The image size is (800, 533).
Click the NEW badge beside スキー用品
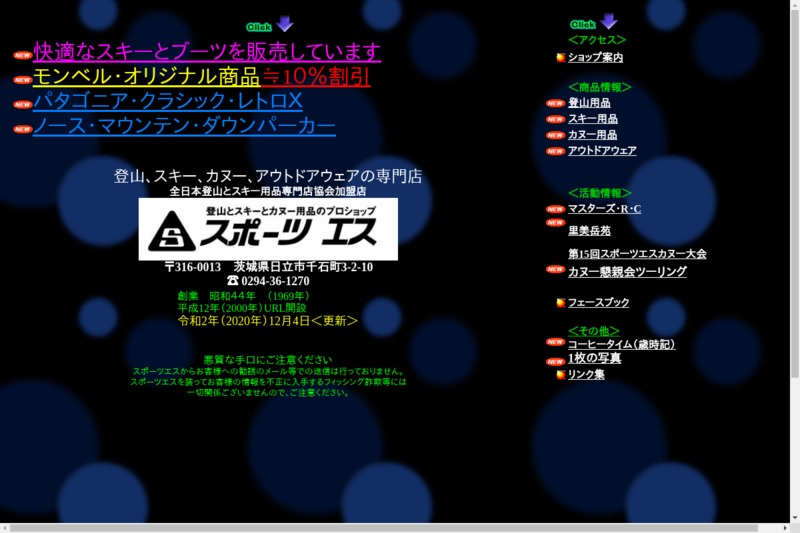[555, 119]
